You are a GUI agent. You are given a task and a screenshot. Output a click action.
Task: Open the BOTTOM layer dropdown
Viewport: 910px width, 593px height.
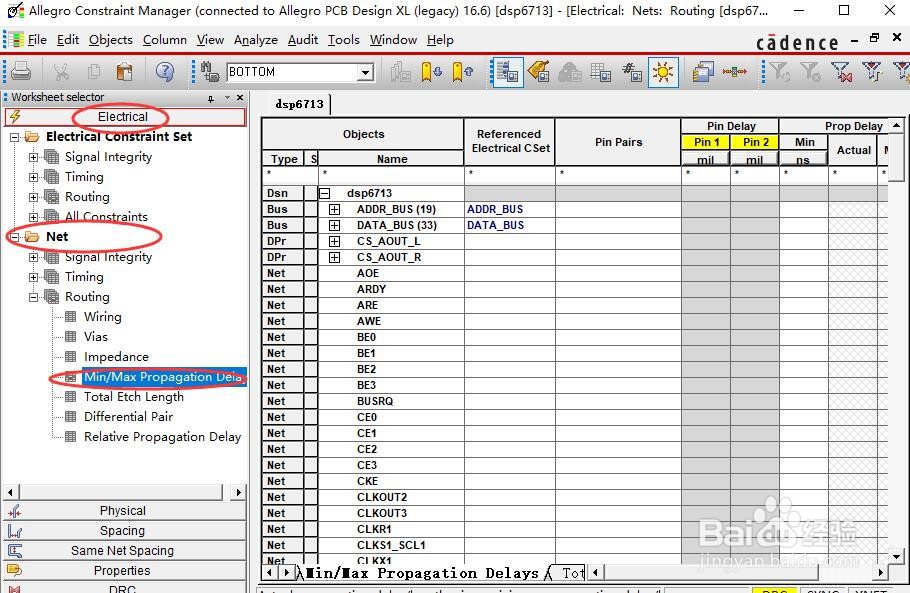coord(365,73)
